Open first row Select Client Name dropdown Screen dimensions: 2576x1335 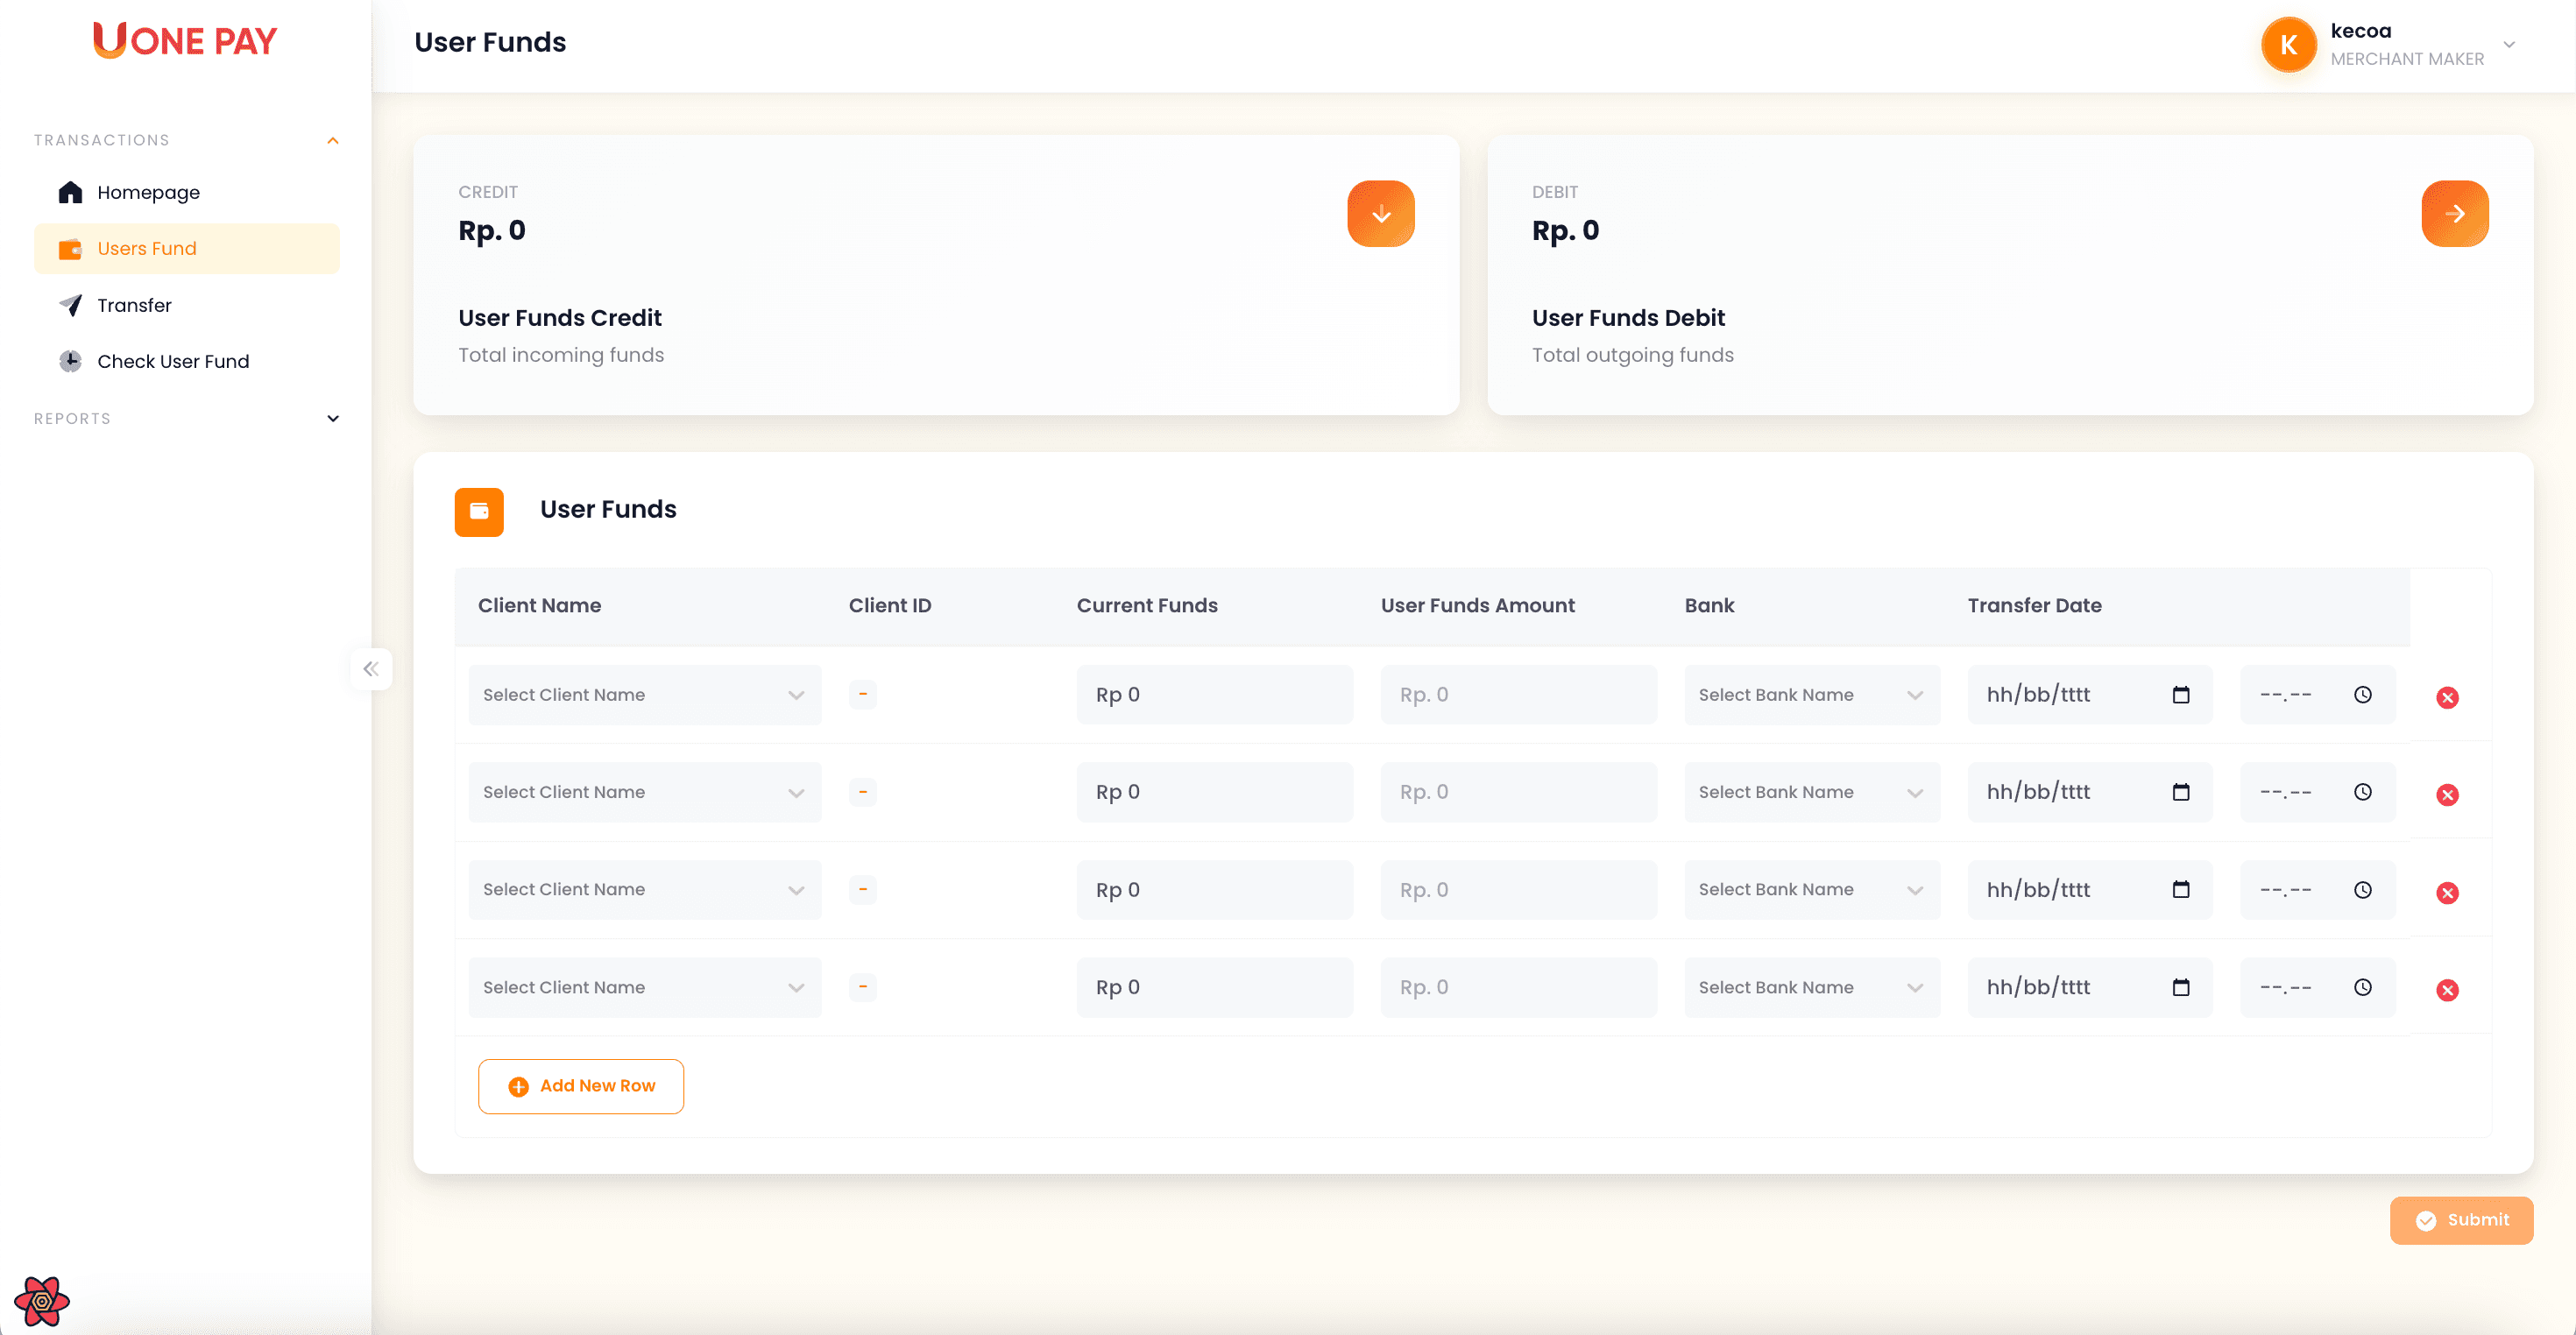tap(644, 695)
